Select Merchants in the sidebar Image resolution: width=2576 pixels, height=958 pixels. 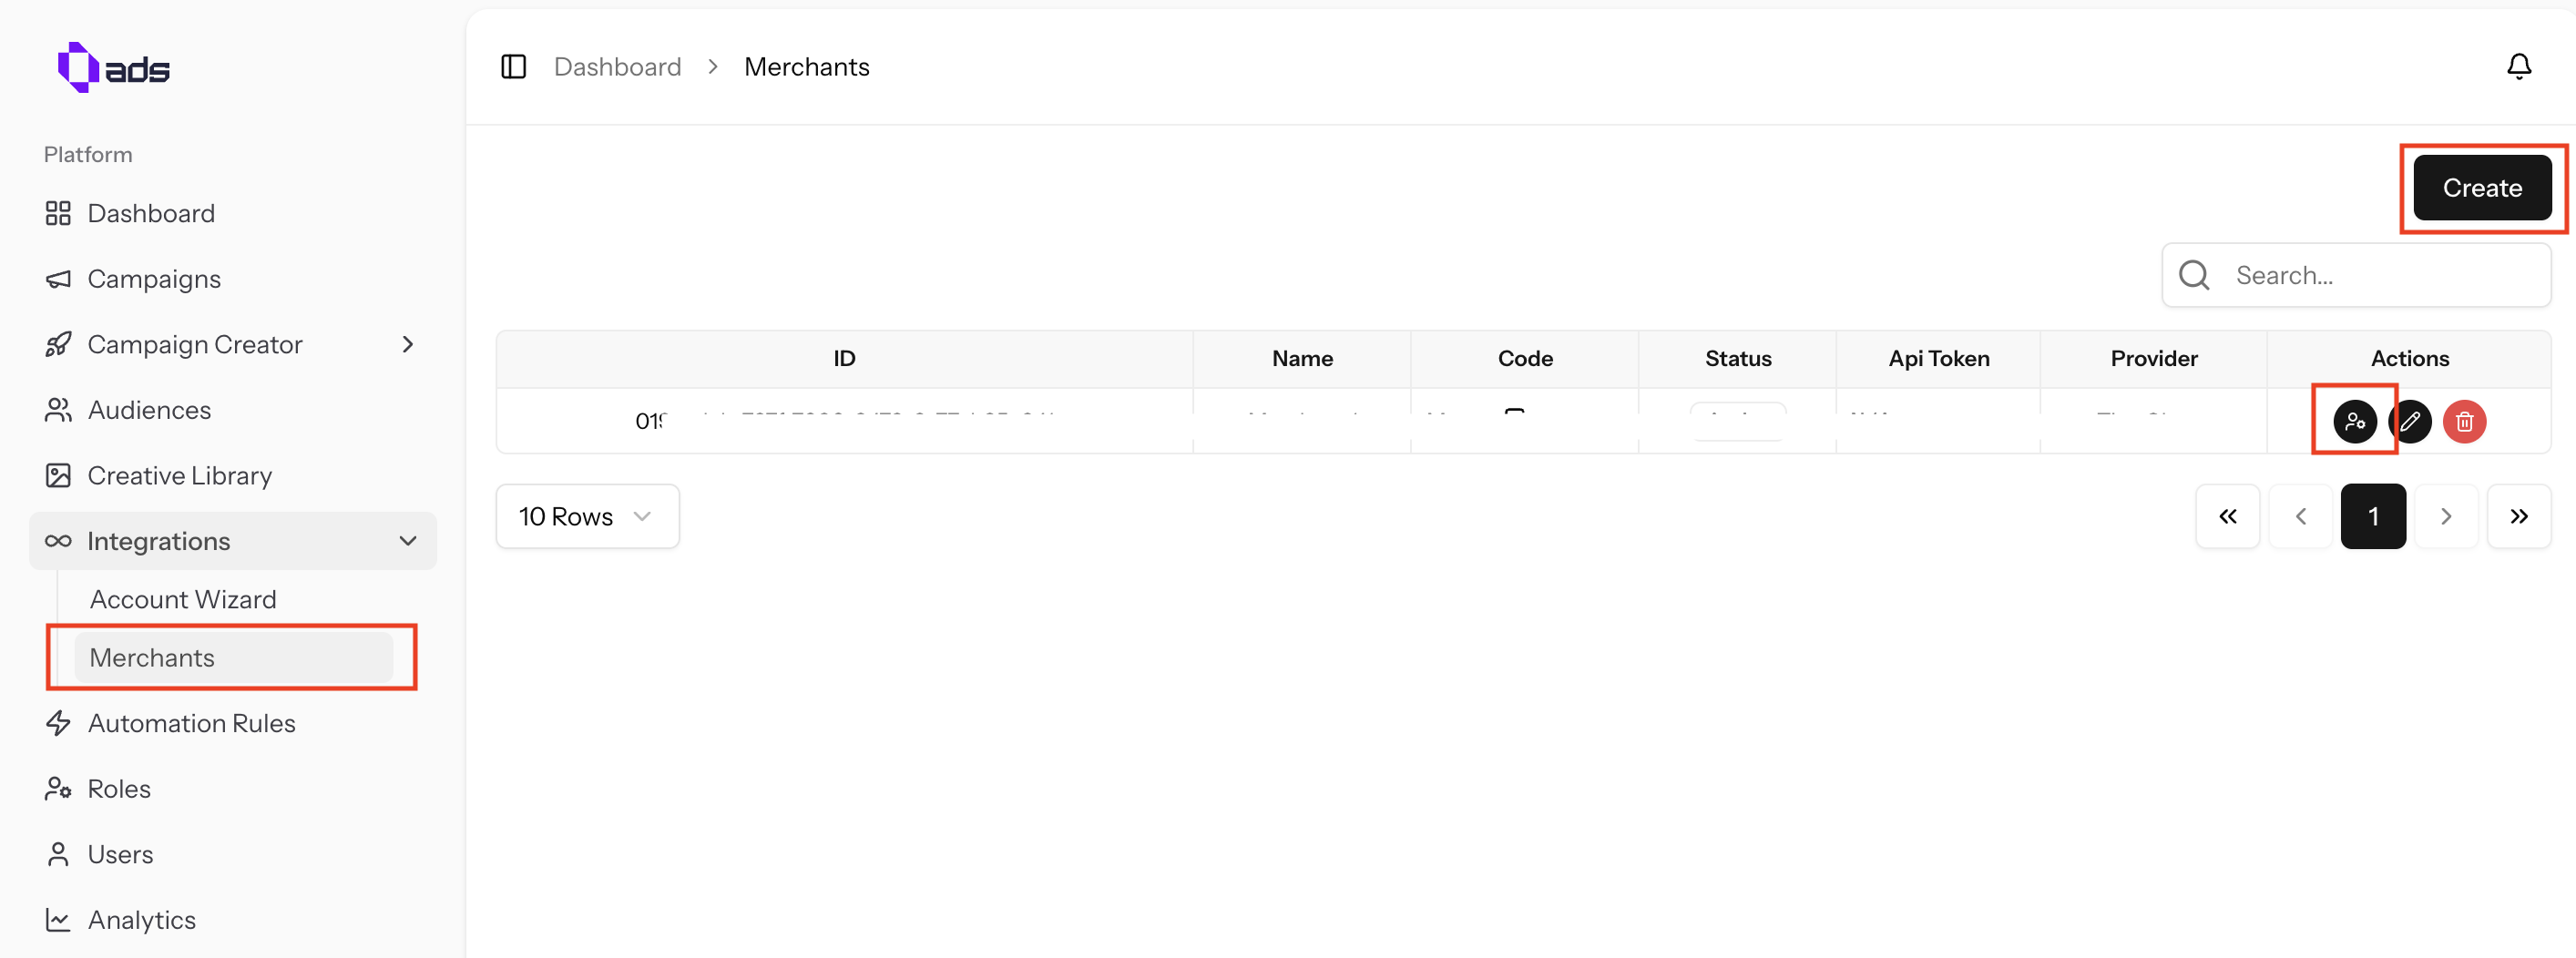coord(152,657)
